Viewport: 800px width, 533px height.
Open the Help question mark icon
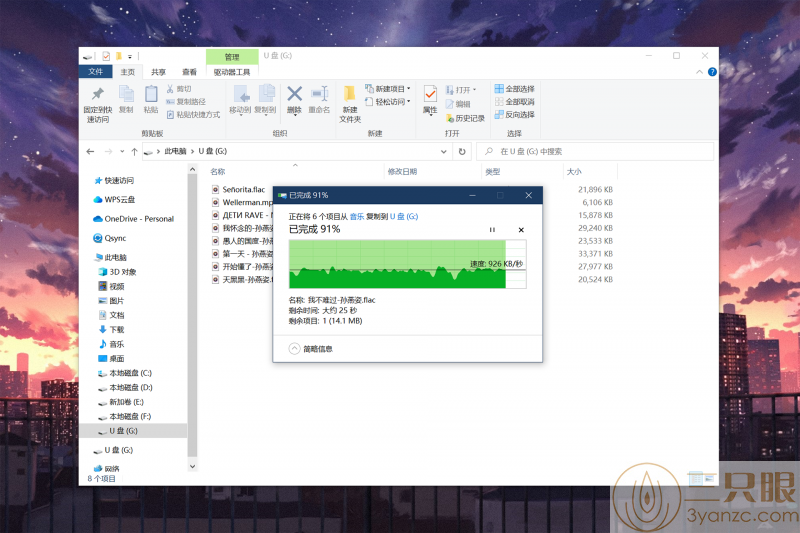click(712, 72)
